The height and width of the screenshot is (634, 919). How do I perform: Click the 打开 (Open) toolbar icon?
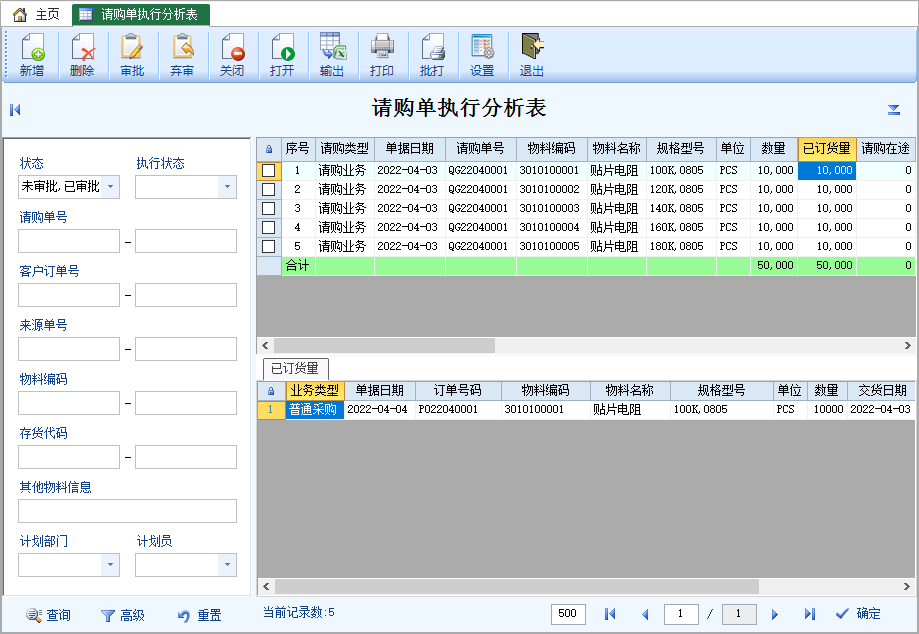tap(282, 55)
